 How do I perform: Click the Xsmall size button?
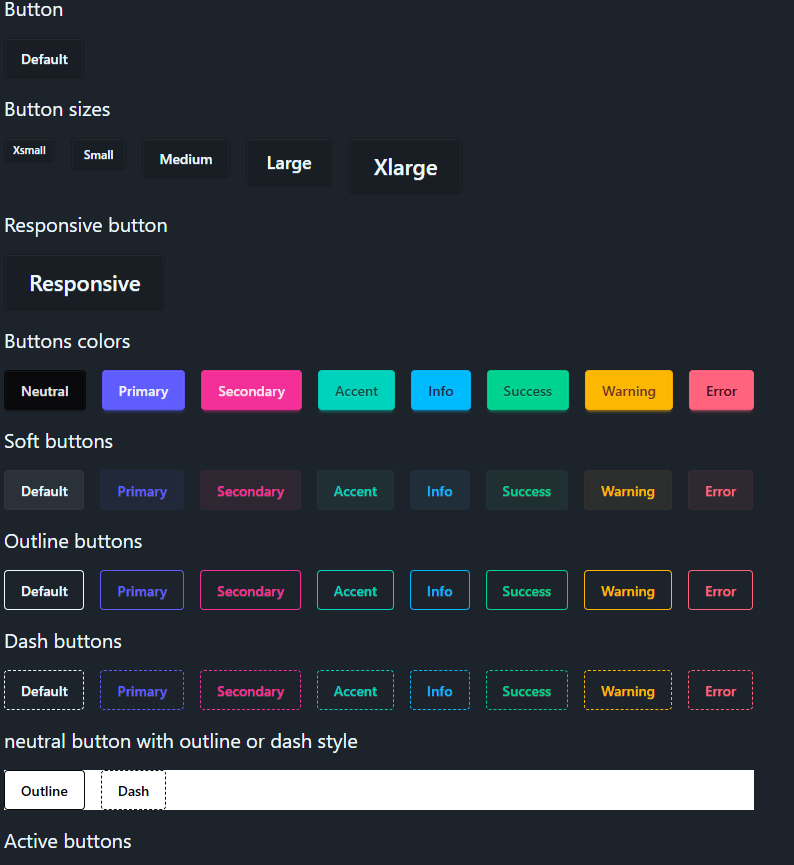(29, 150)
